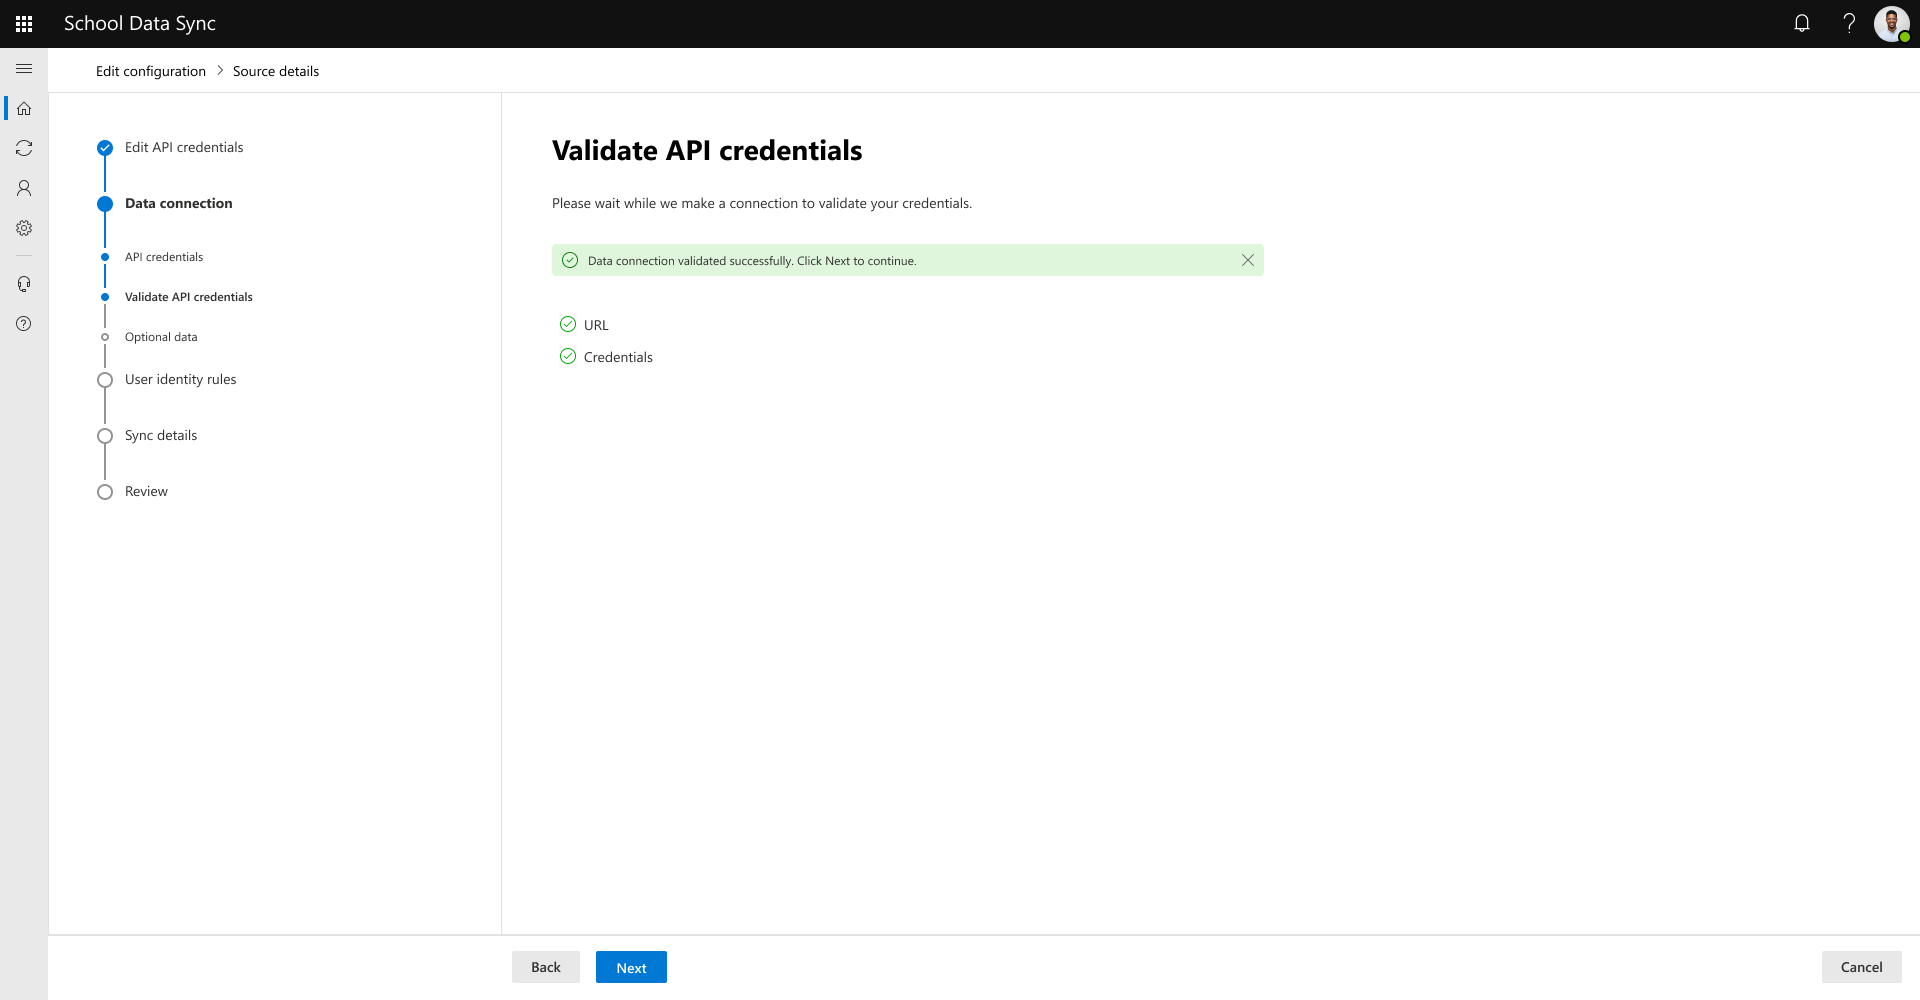Click the help question mark in header
This screenshot has height=1000, width=1920.
[x=1849, y=23]
